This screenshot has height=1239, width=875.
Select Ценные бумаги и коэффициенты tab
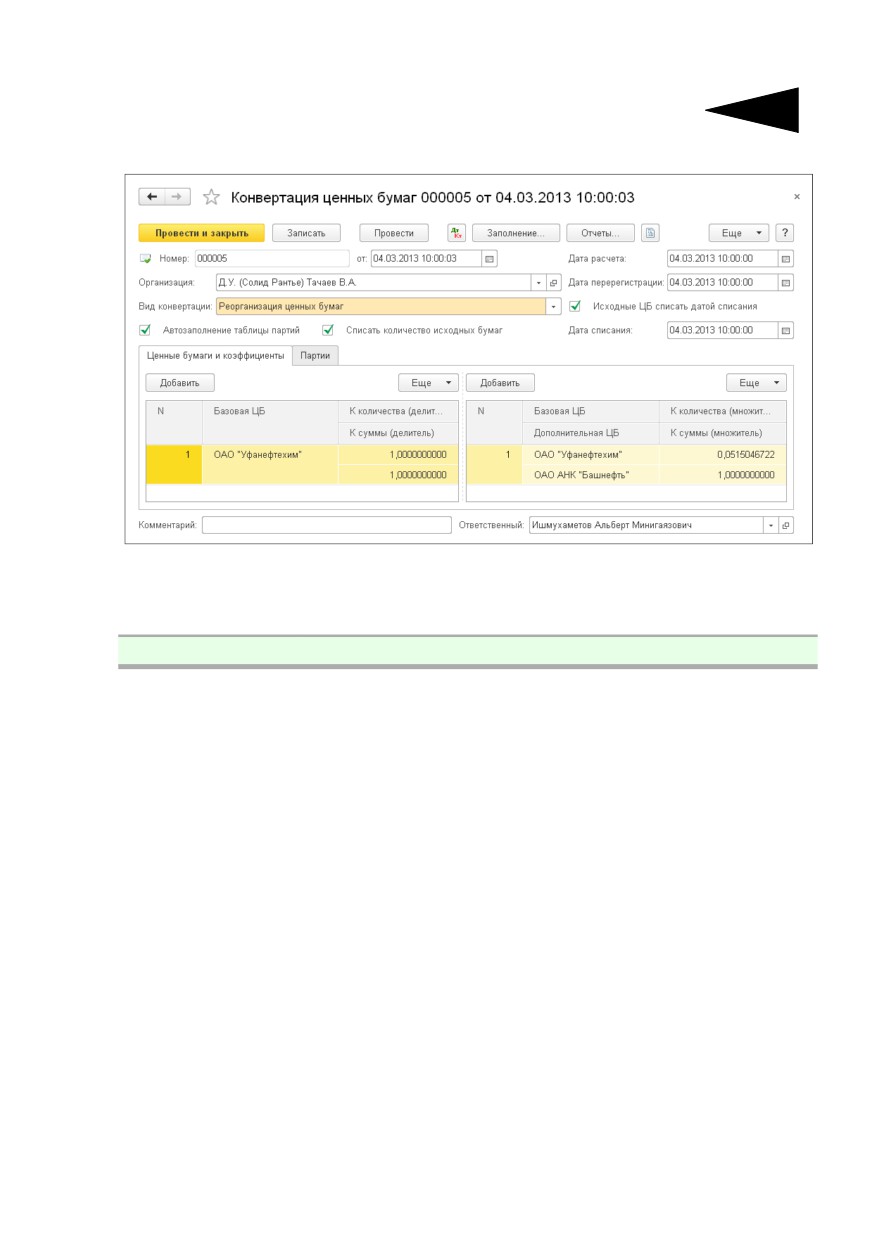click(215, 355)
